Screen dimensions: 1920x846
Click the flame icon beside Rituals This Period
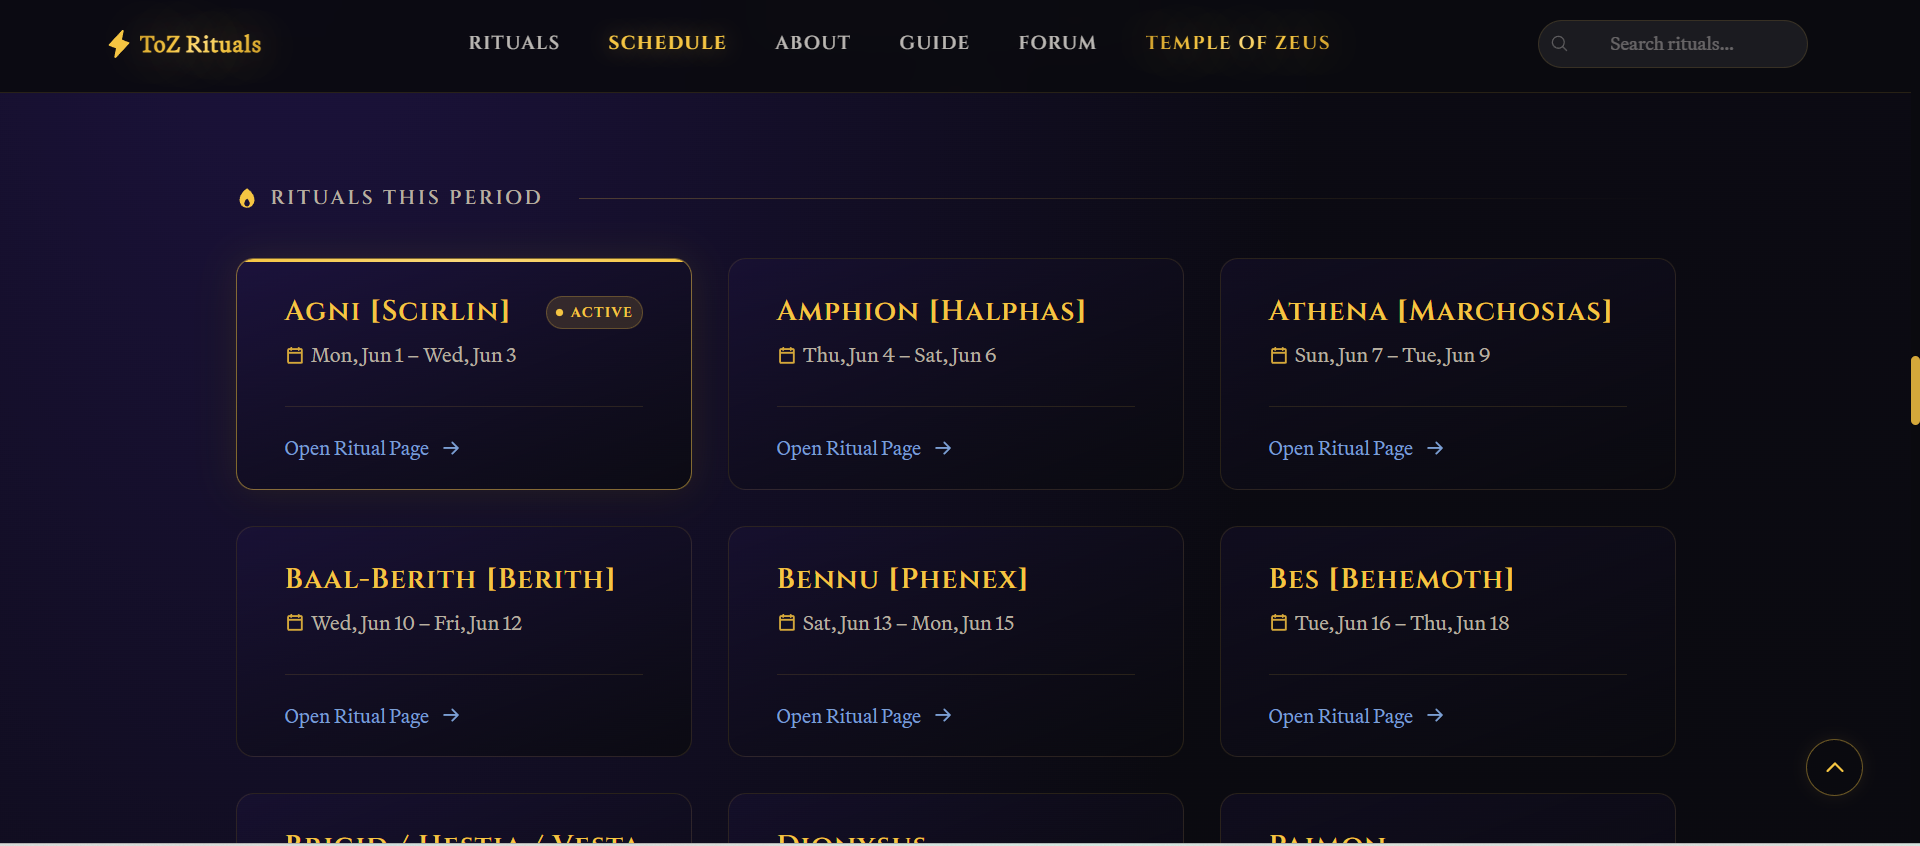coord(247,198)
